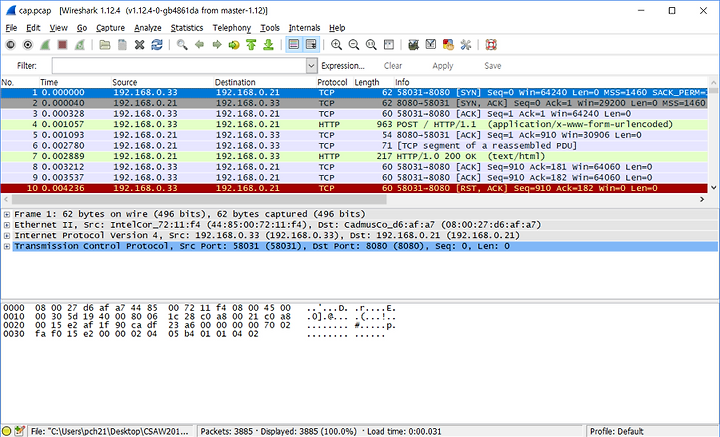Open the capture interfaces list icon
Image resolution: width=720 pixels, height=437 pixels.
(x=10, y=45)
